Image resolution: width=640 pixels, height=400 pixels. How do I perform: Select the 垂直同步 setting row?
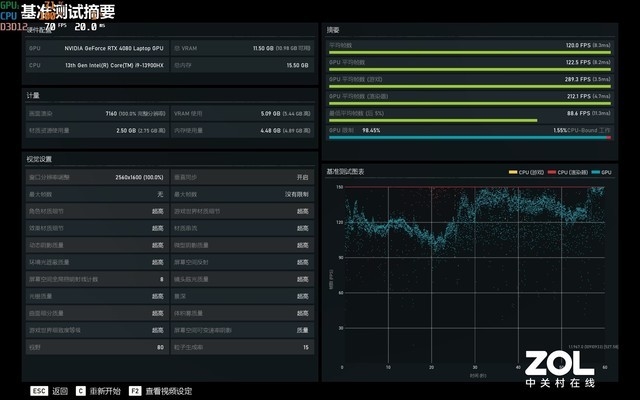[x=243, y=177]
